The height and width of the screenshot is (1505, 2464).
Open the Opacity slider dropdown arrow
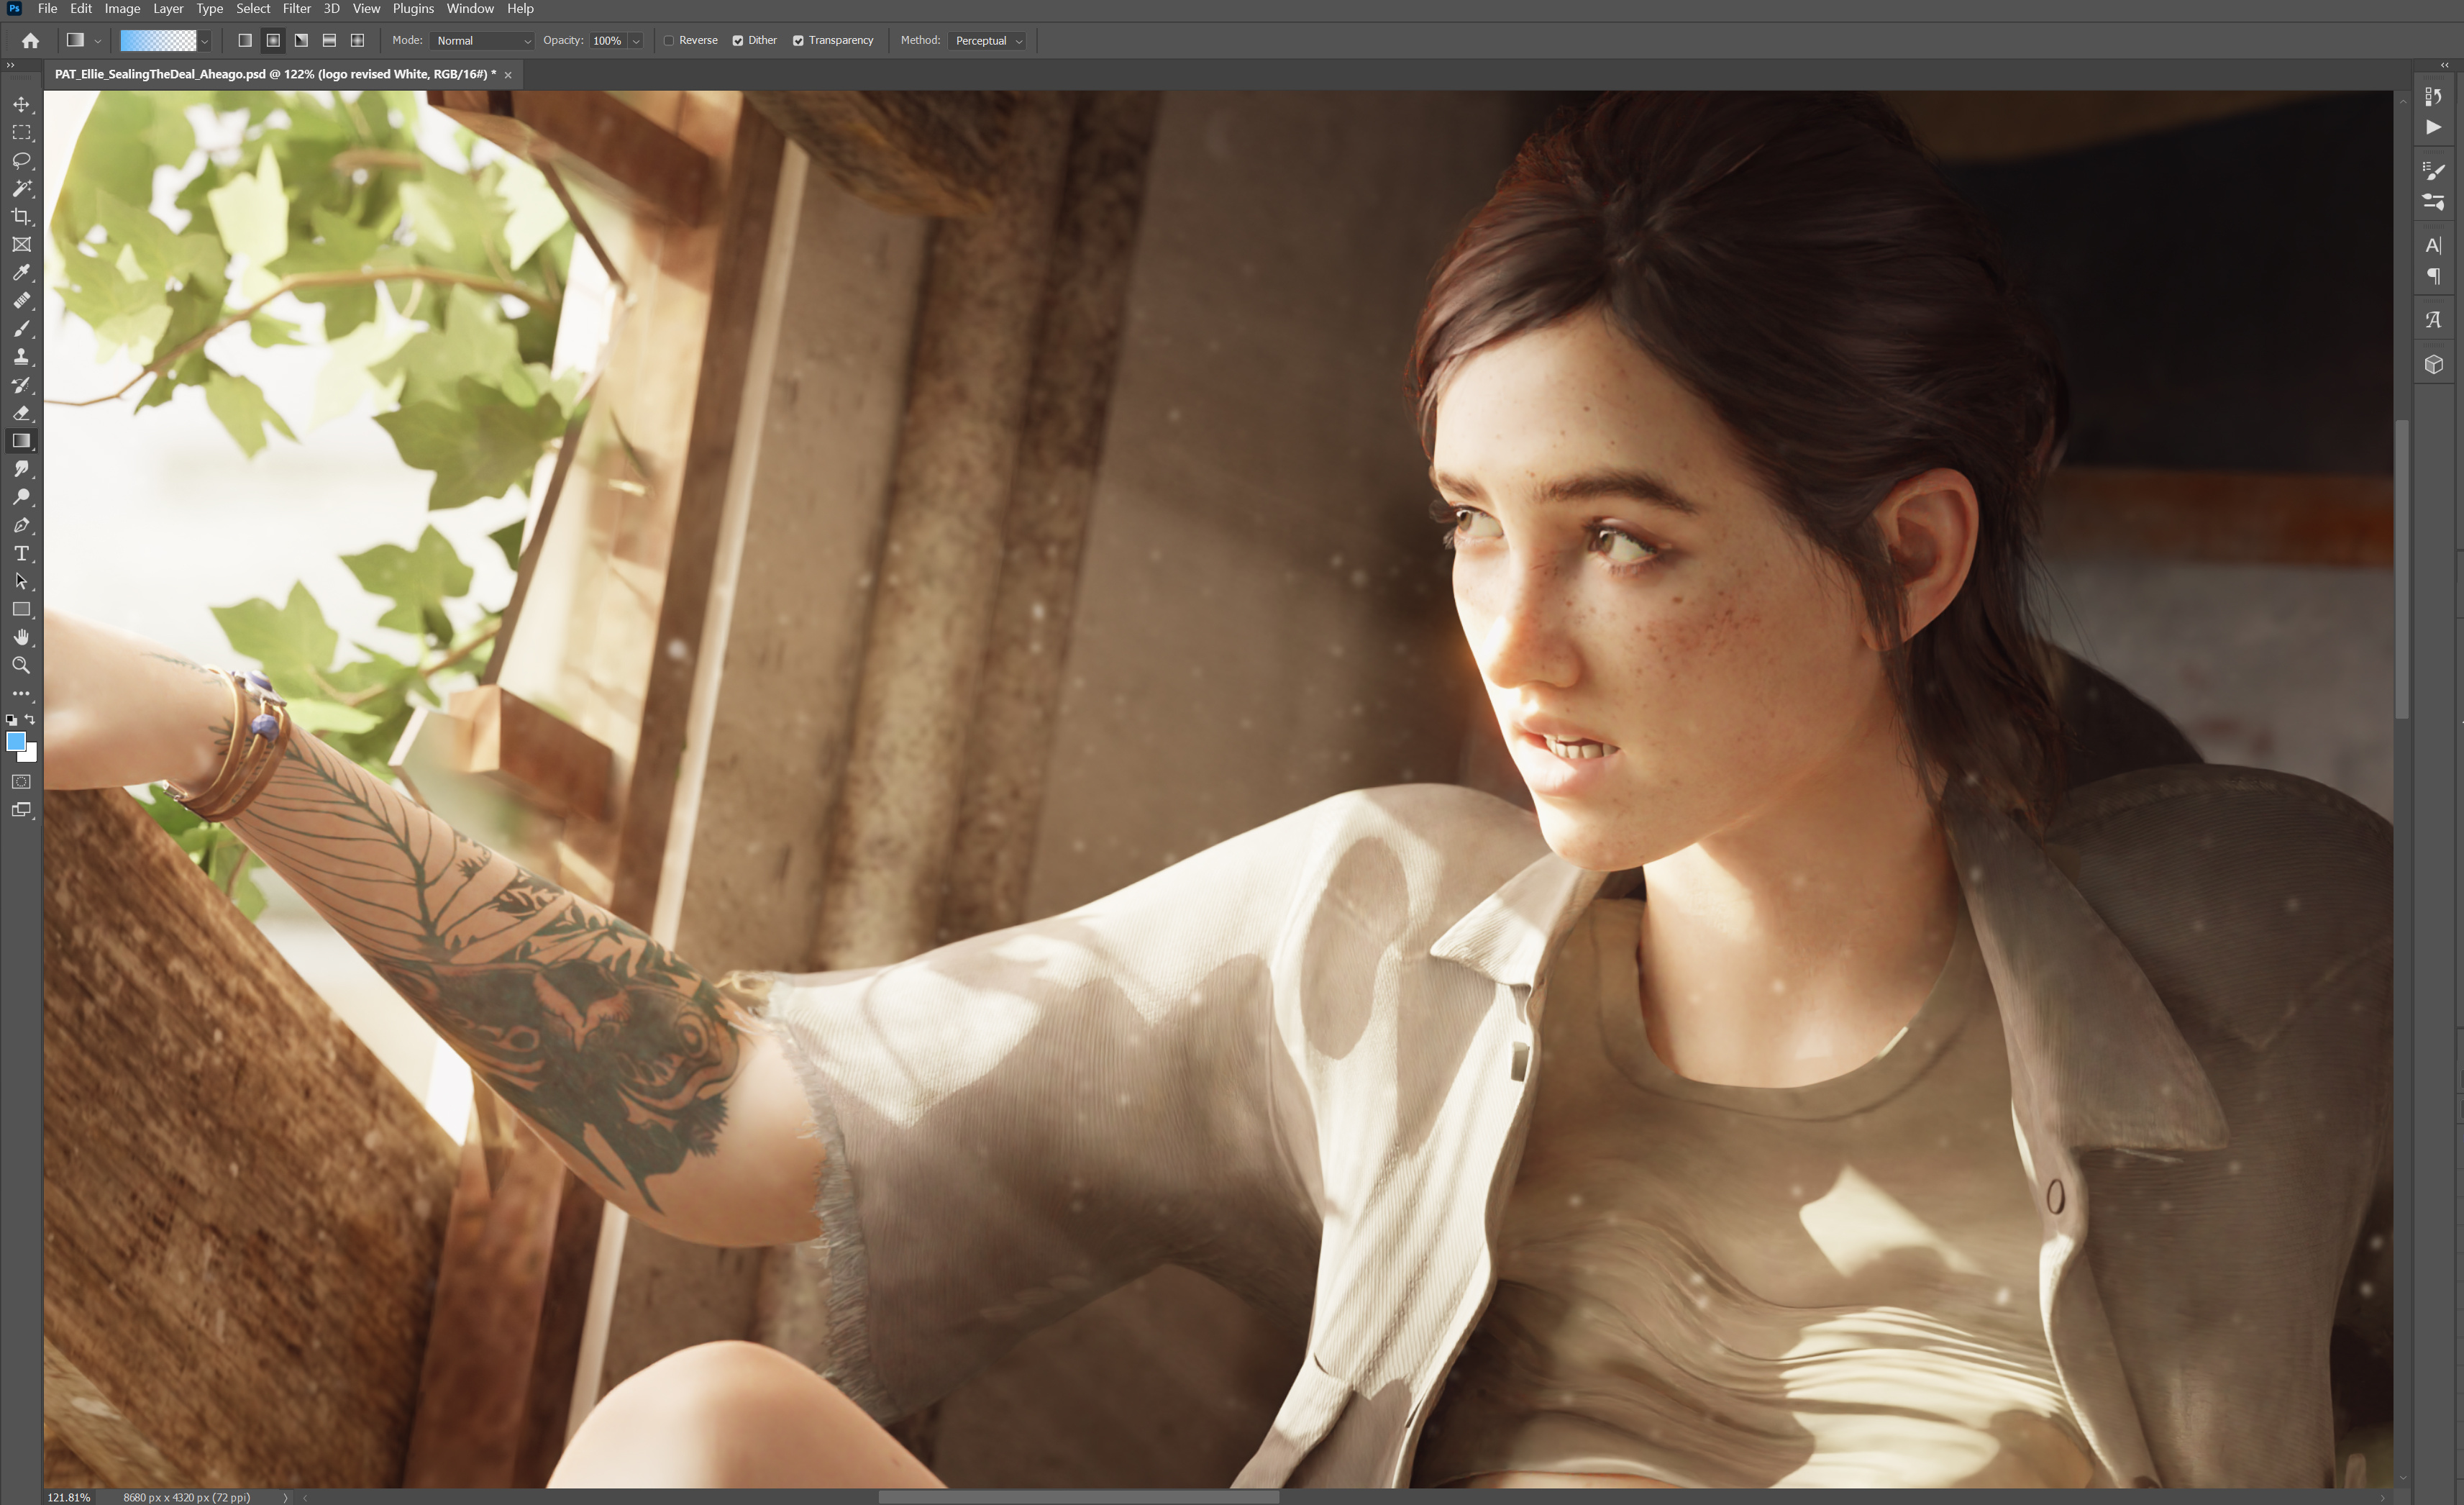pyautogui.click(x=636, y=41)
